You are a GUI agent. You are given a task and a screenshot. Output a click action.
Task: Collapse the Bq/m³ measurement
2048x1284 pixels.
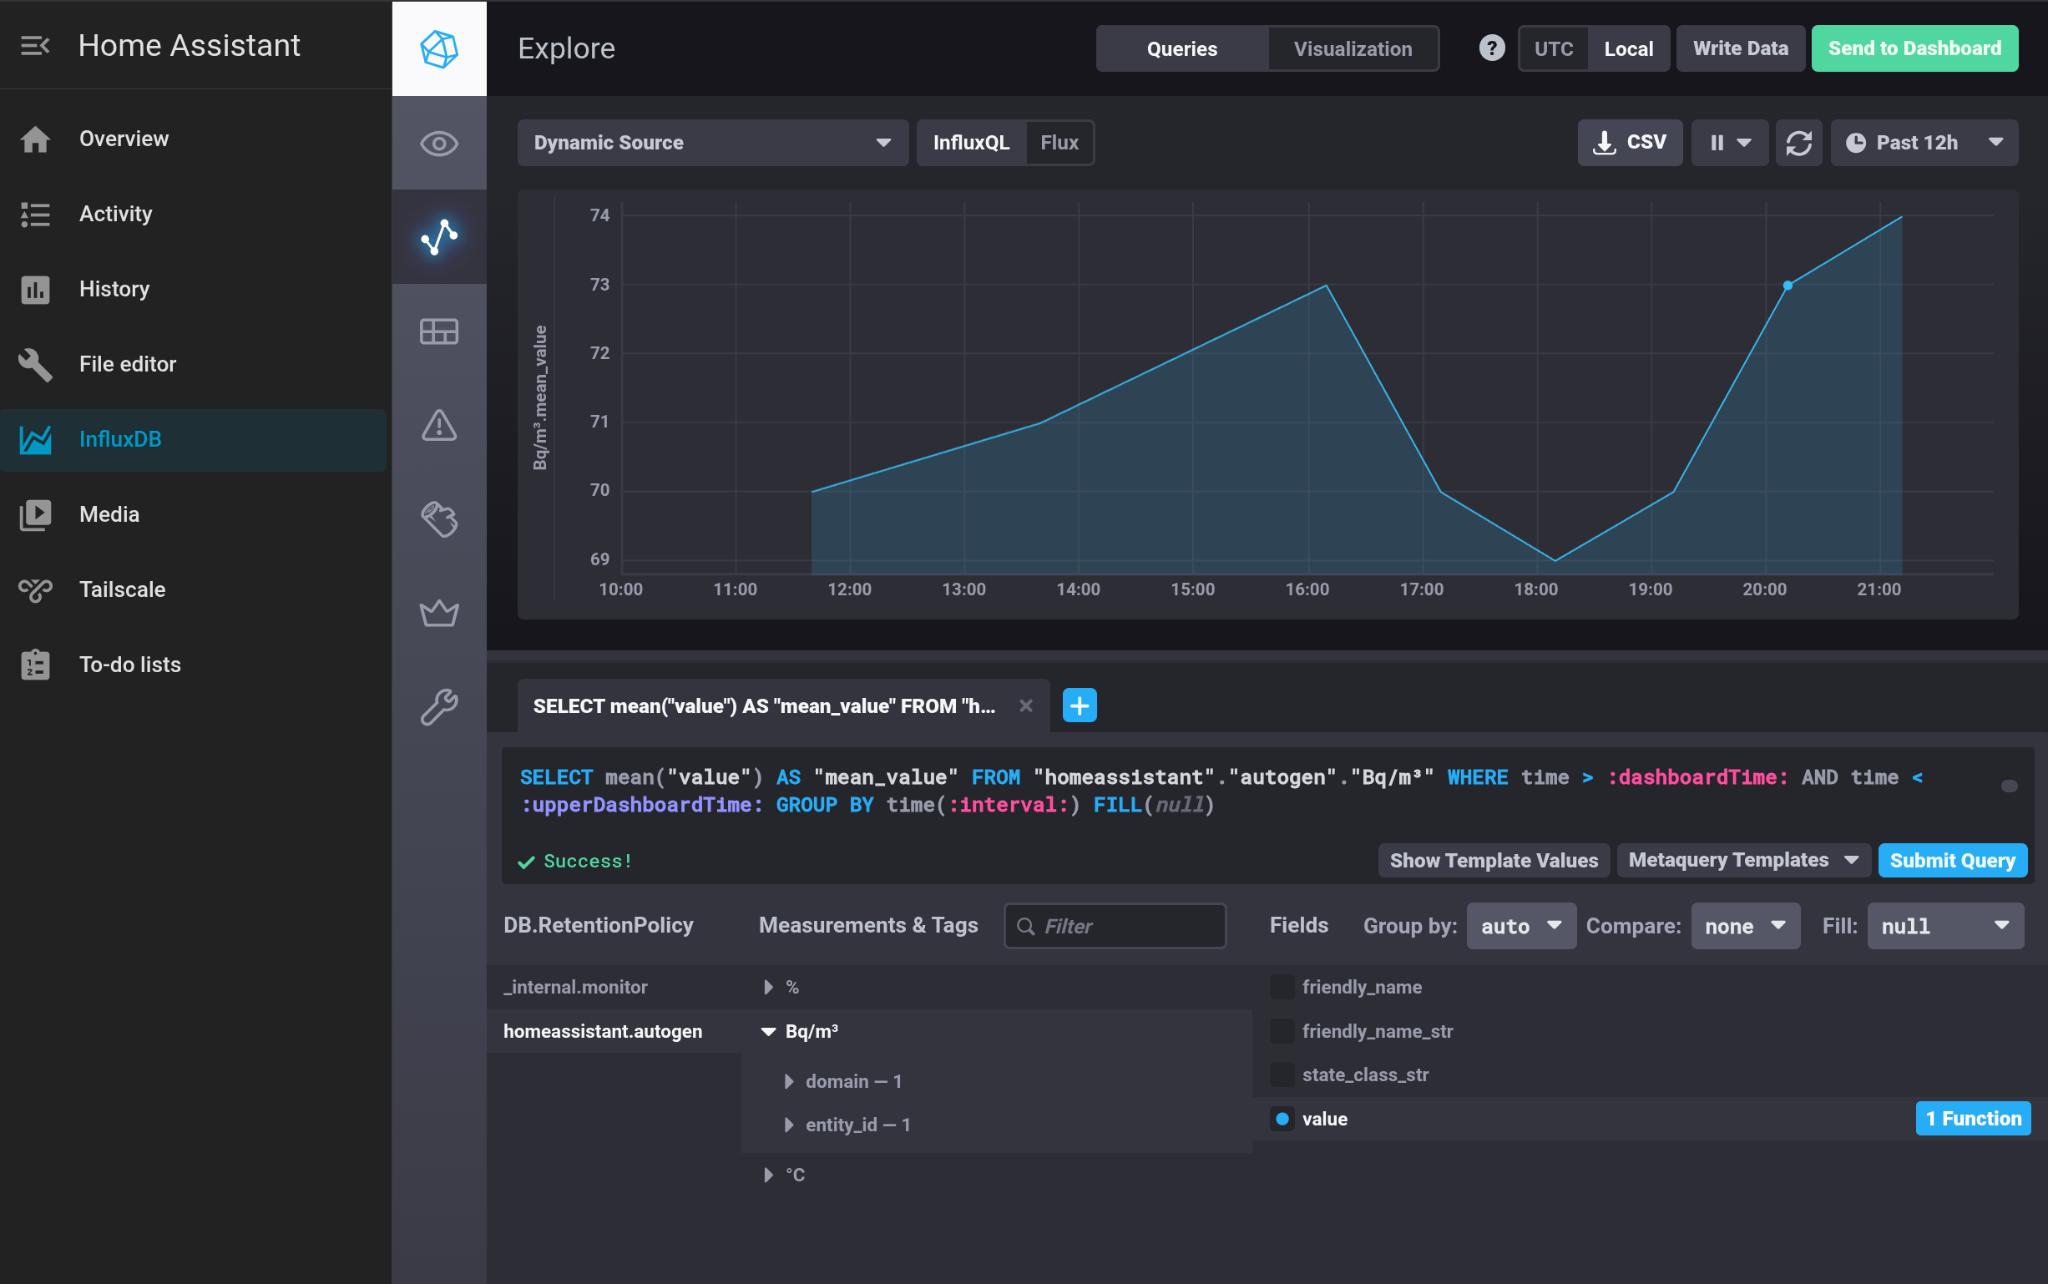point(768,1031)
